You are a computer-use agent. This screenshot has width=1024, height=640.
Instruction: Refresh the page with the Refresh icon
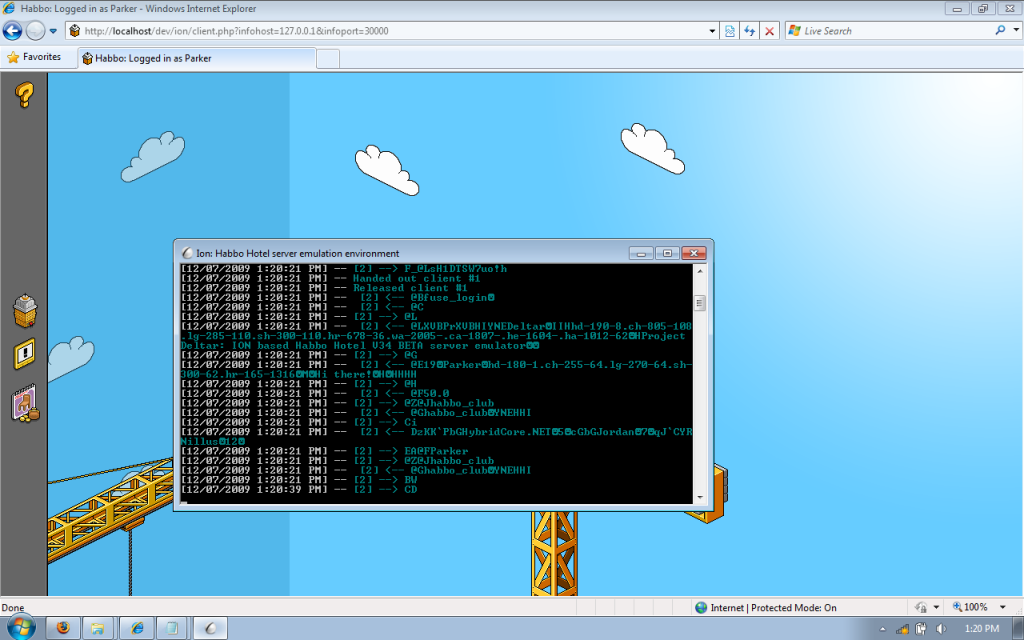pyautogui.click(x=750, y=31)
